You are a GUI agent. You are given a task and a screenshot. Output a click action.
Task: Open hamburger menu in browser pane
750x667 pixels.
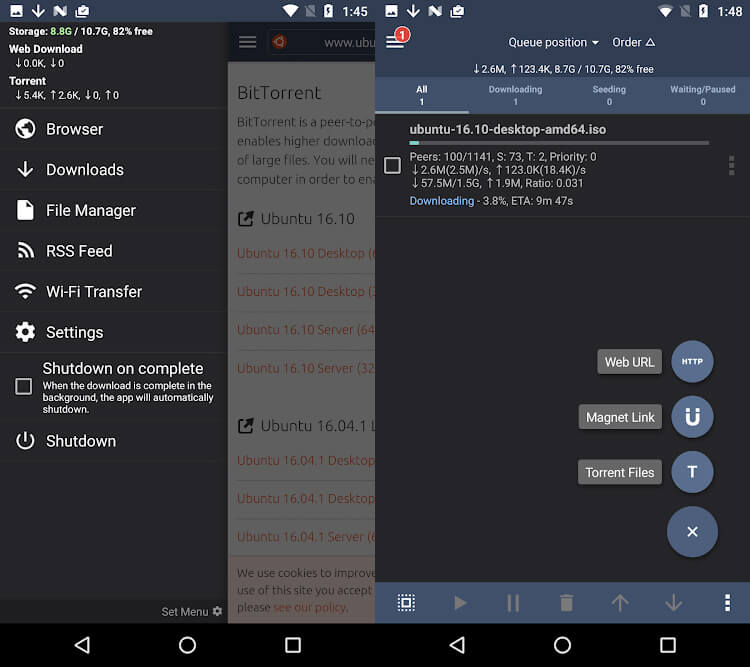247,42
